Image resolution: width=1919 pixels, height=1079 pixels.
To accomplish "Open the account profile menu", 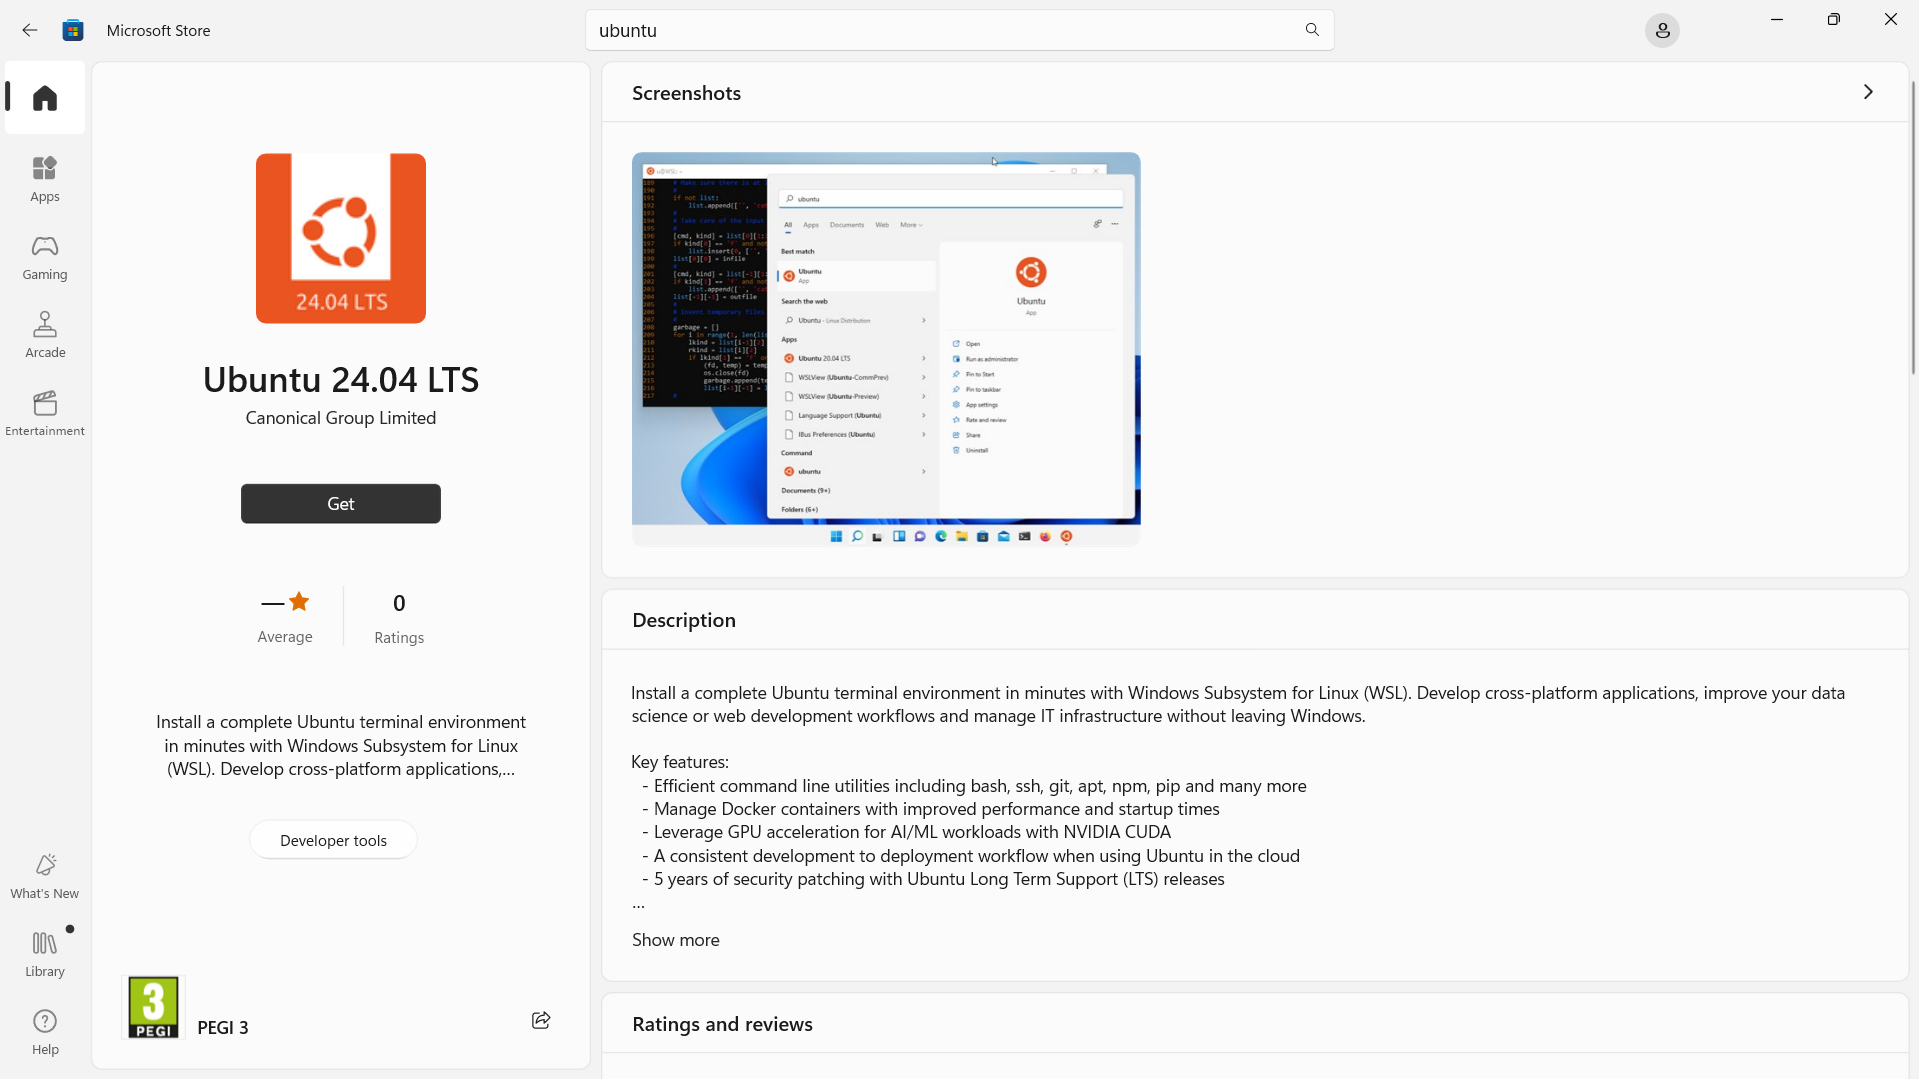I will pos(1661,30).
